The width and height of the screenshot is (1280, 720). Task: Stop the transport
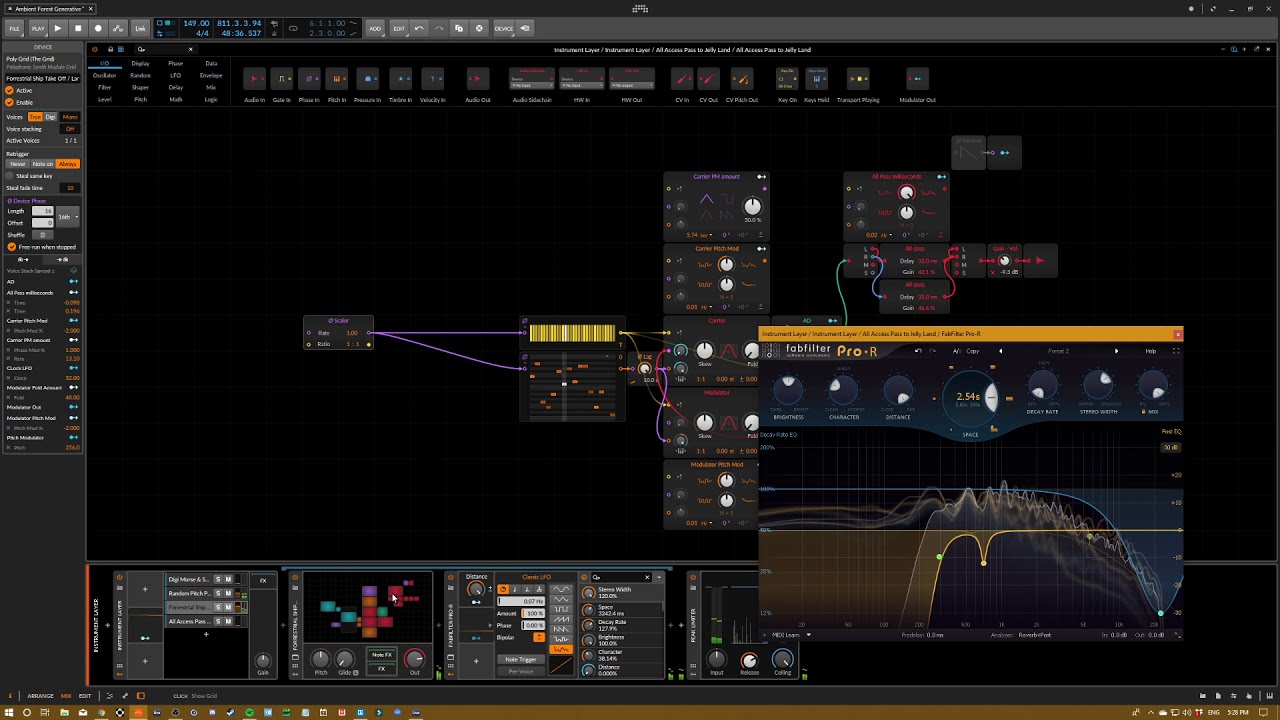click(78, 28)
